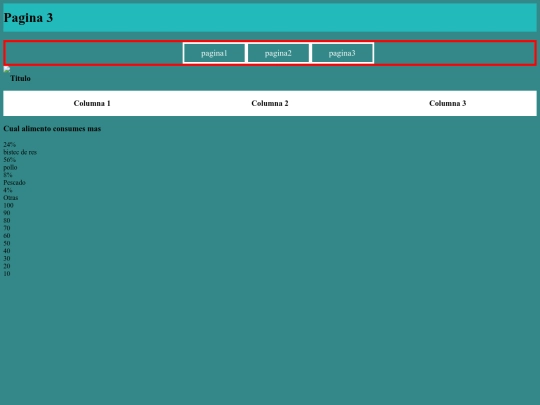Select the Titulo heading text
This screenshot has height=405, width=540.
click(20, 79)
